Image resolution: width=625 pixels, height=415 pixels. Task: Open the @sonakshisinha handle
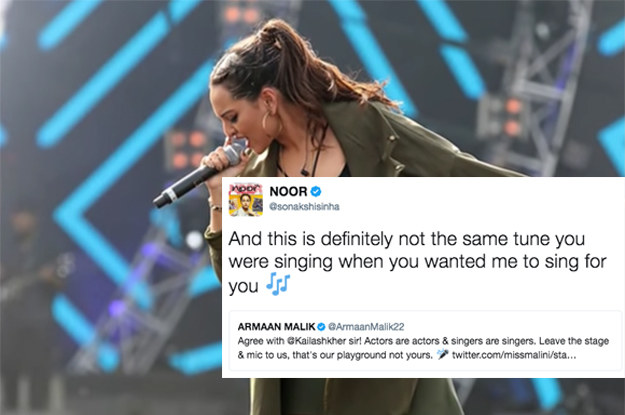click(x=305, y=207)
